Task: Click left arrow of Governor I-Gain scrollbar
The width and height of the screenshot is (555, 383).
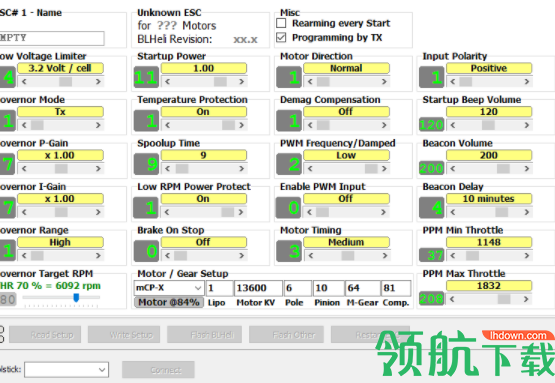Action: coord(24,212)
